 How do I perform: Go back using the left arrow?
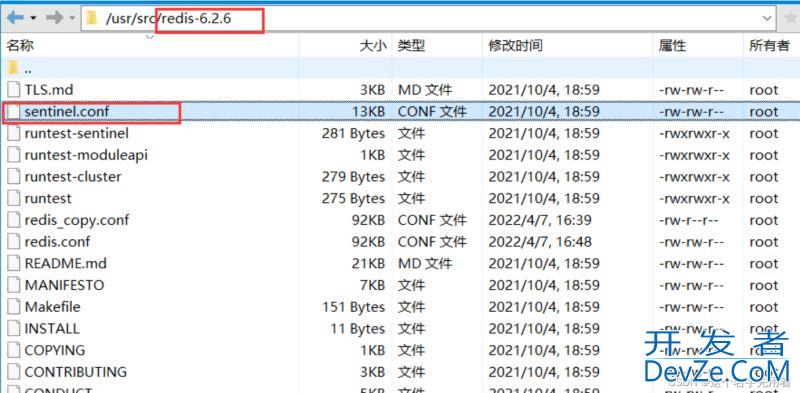(15, 18)
